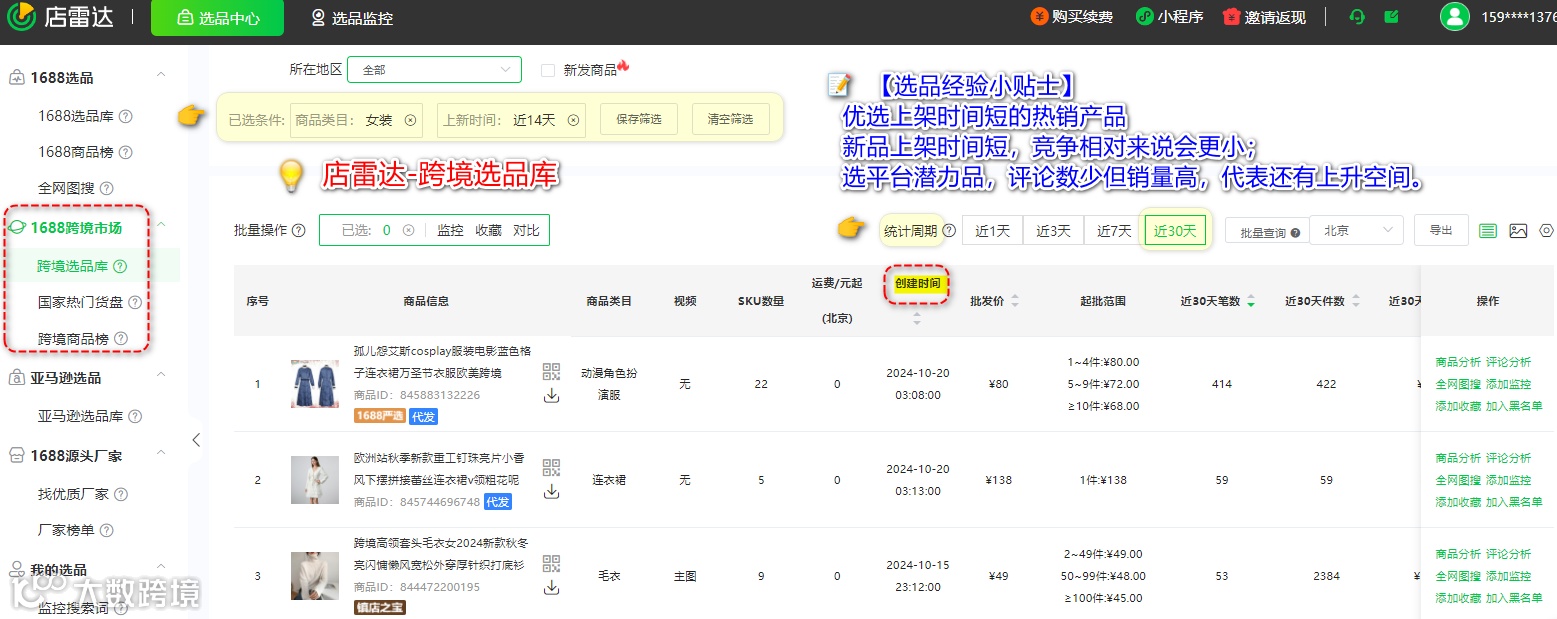Collapse 1688选品 sidebar section
The height and width of the screenshot is (619, 1557).
[x=161, y=77]
